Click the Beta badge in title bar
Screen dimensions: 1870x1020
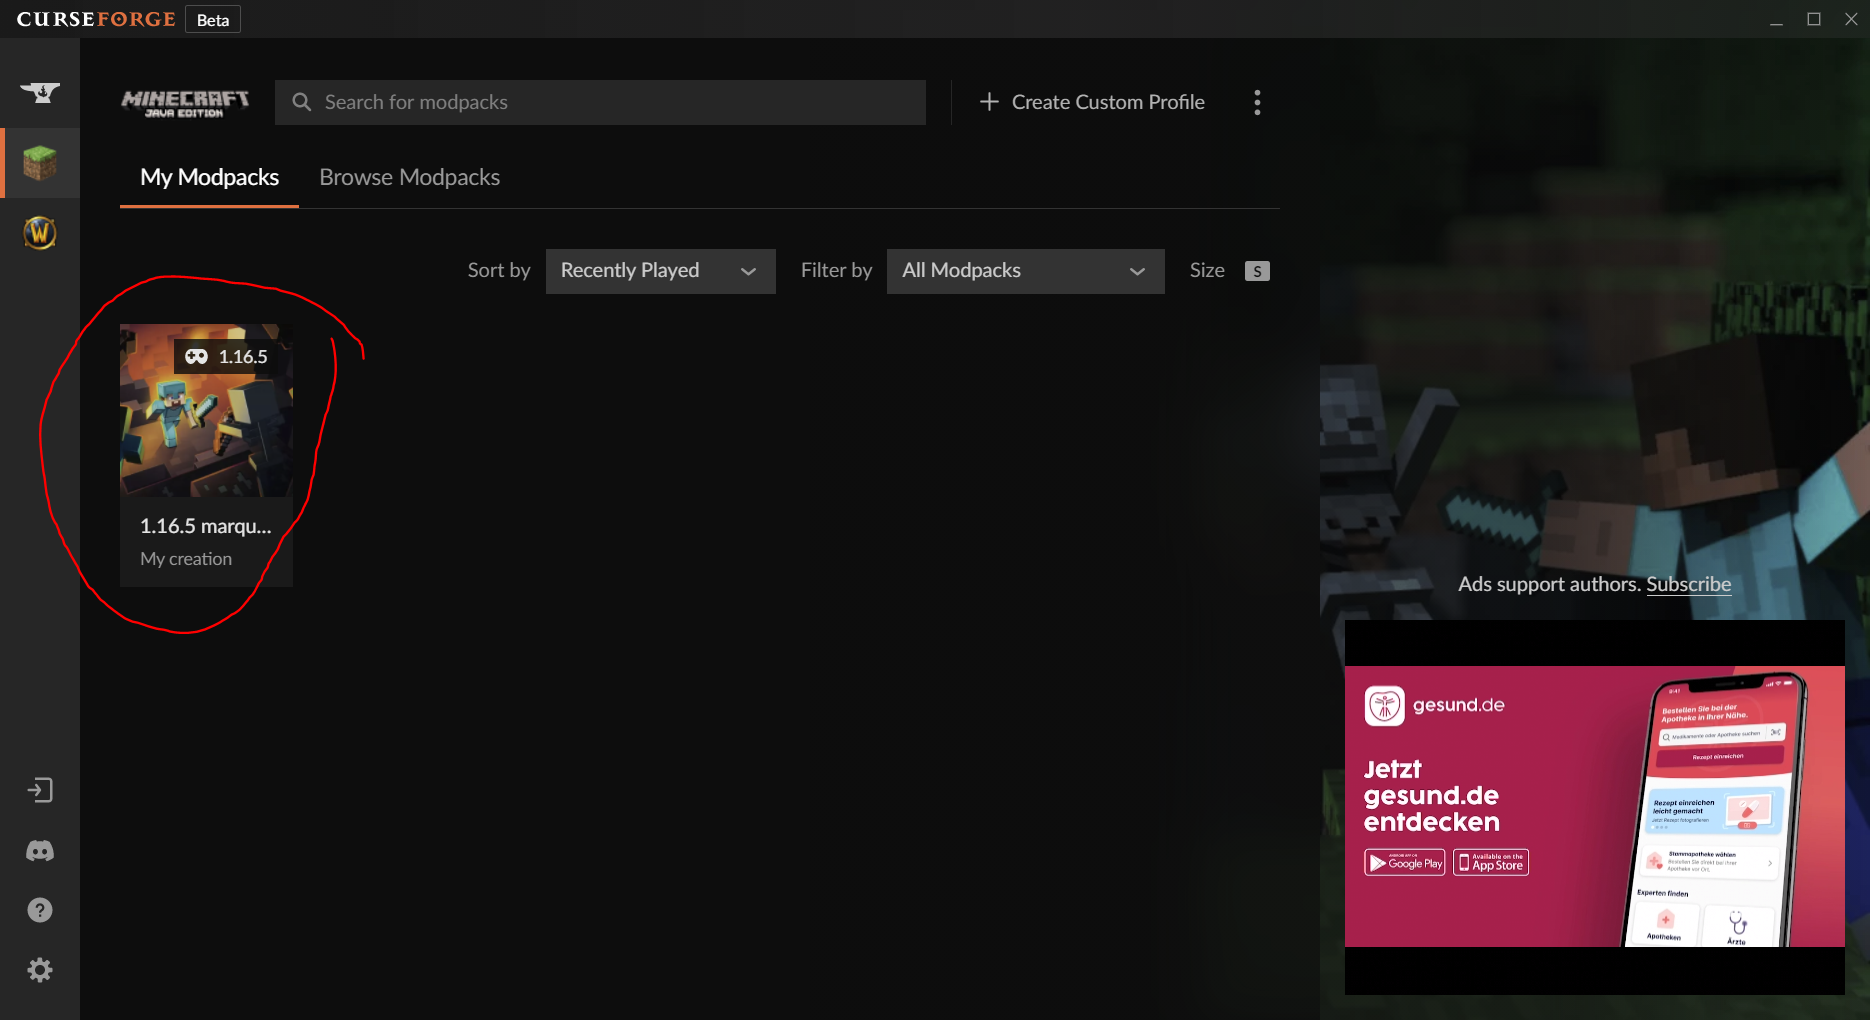click(213, 20)
